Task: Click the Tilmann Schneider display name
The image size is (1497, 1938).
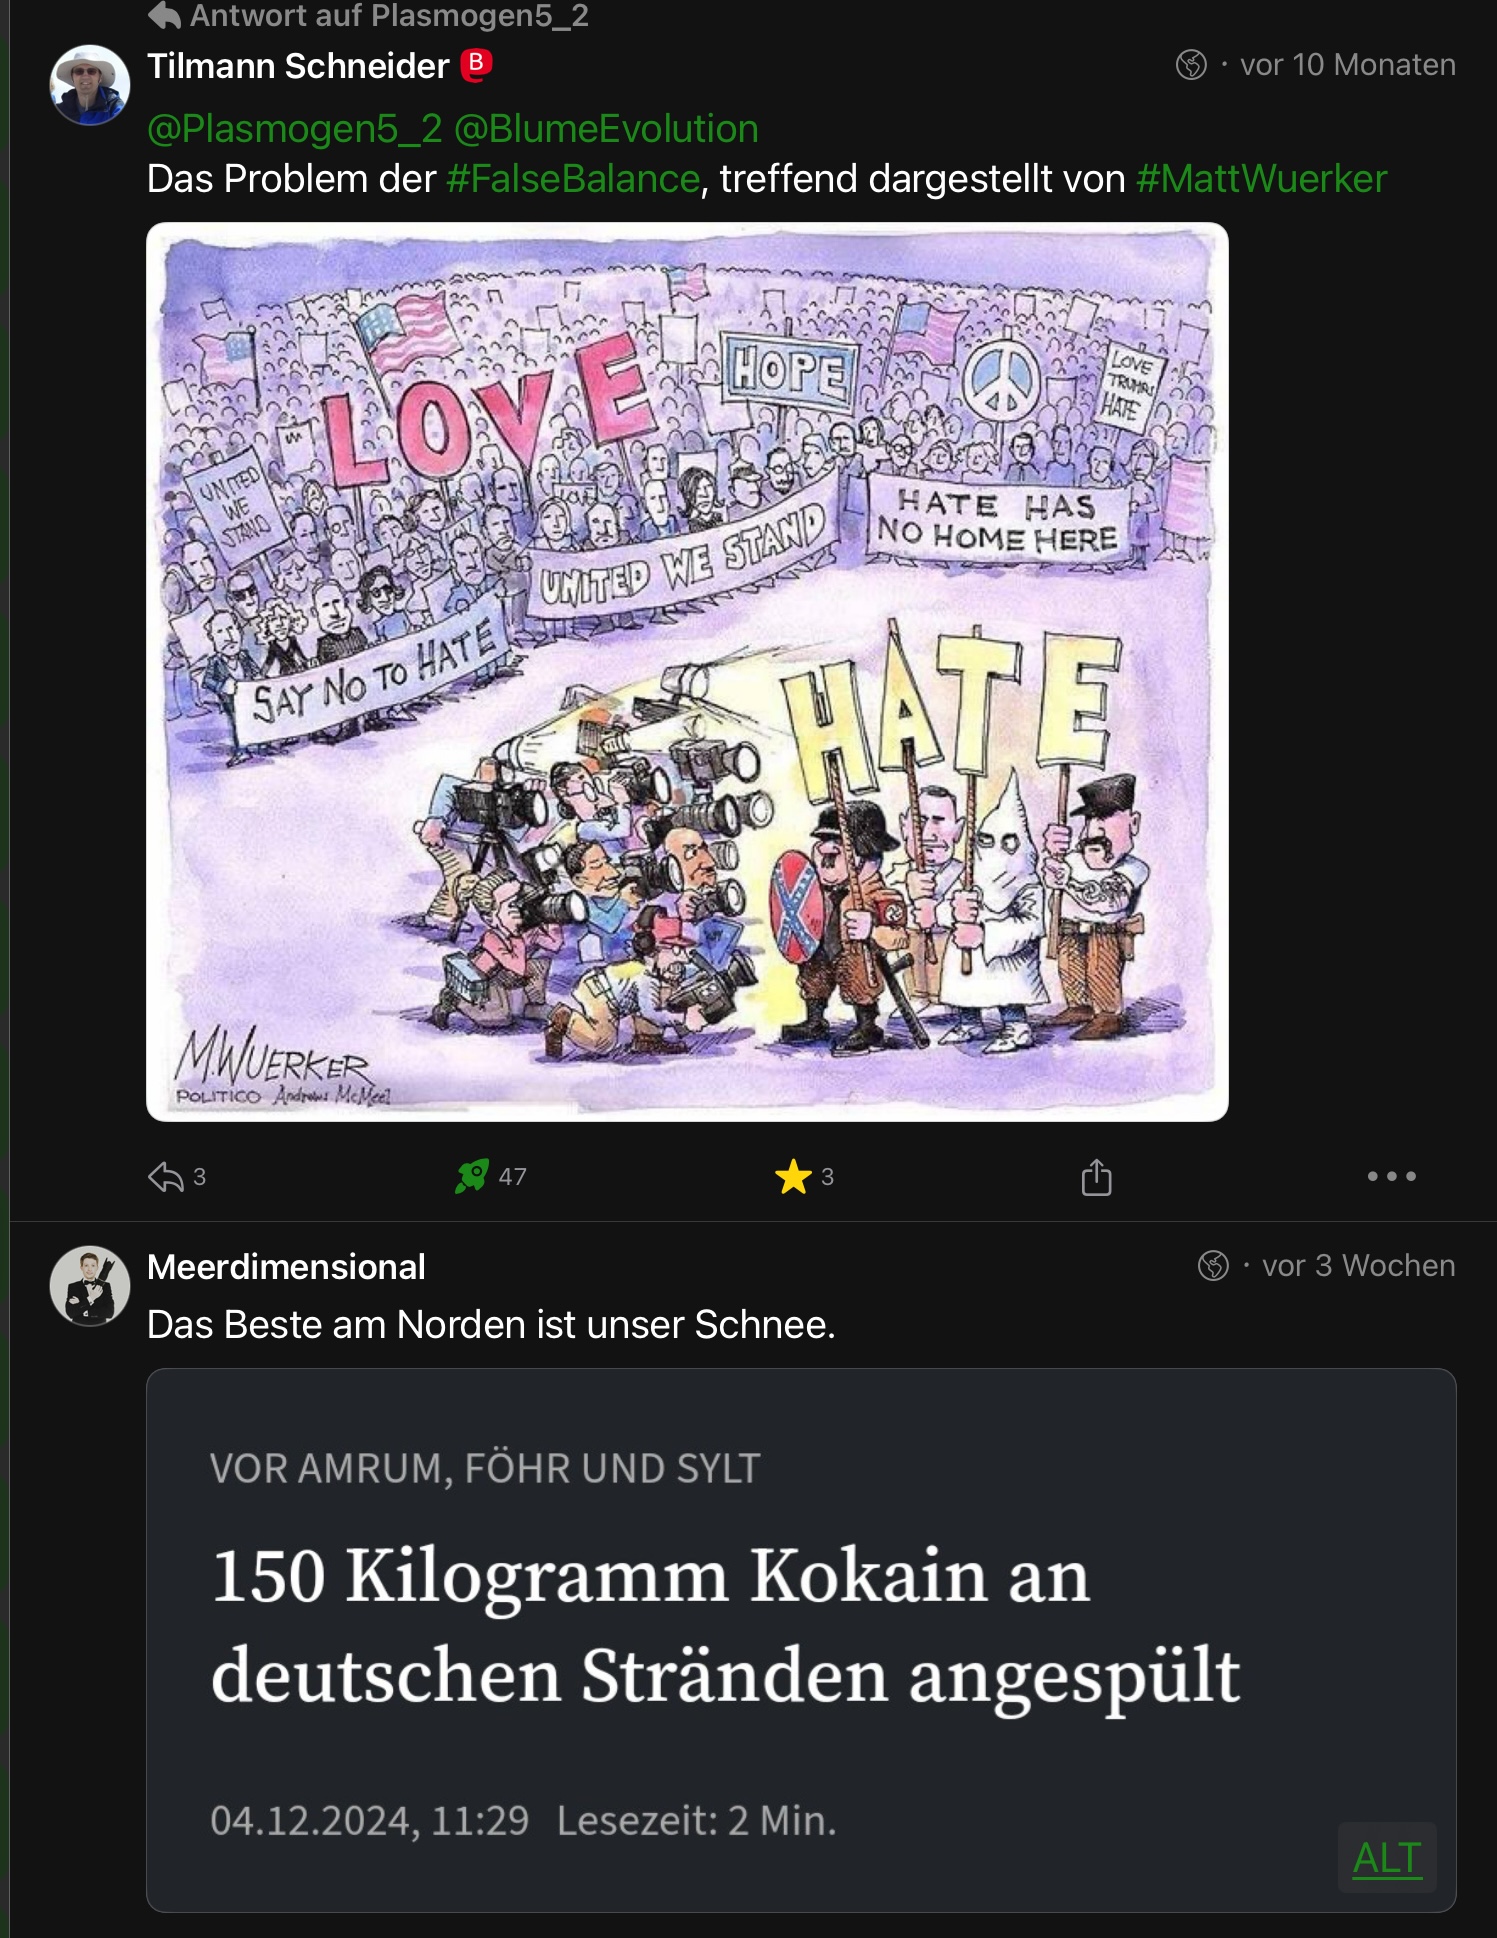Action: coord(298,66)
